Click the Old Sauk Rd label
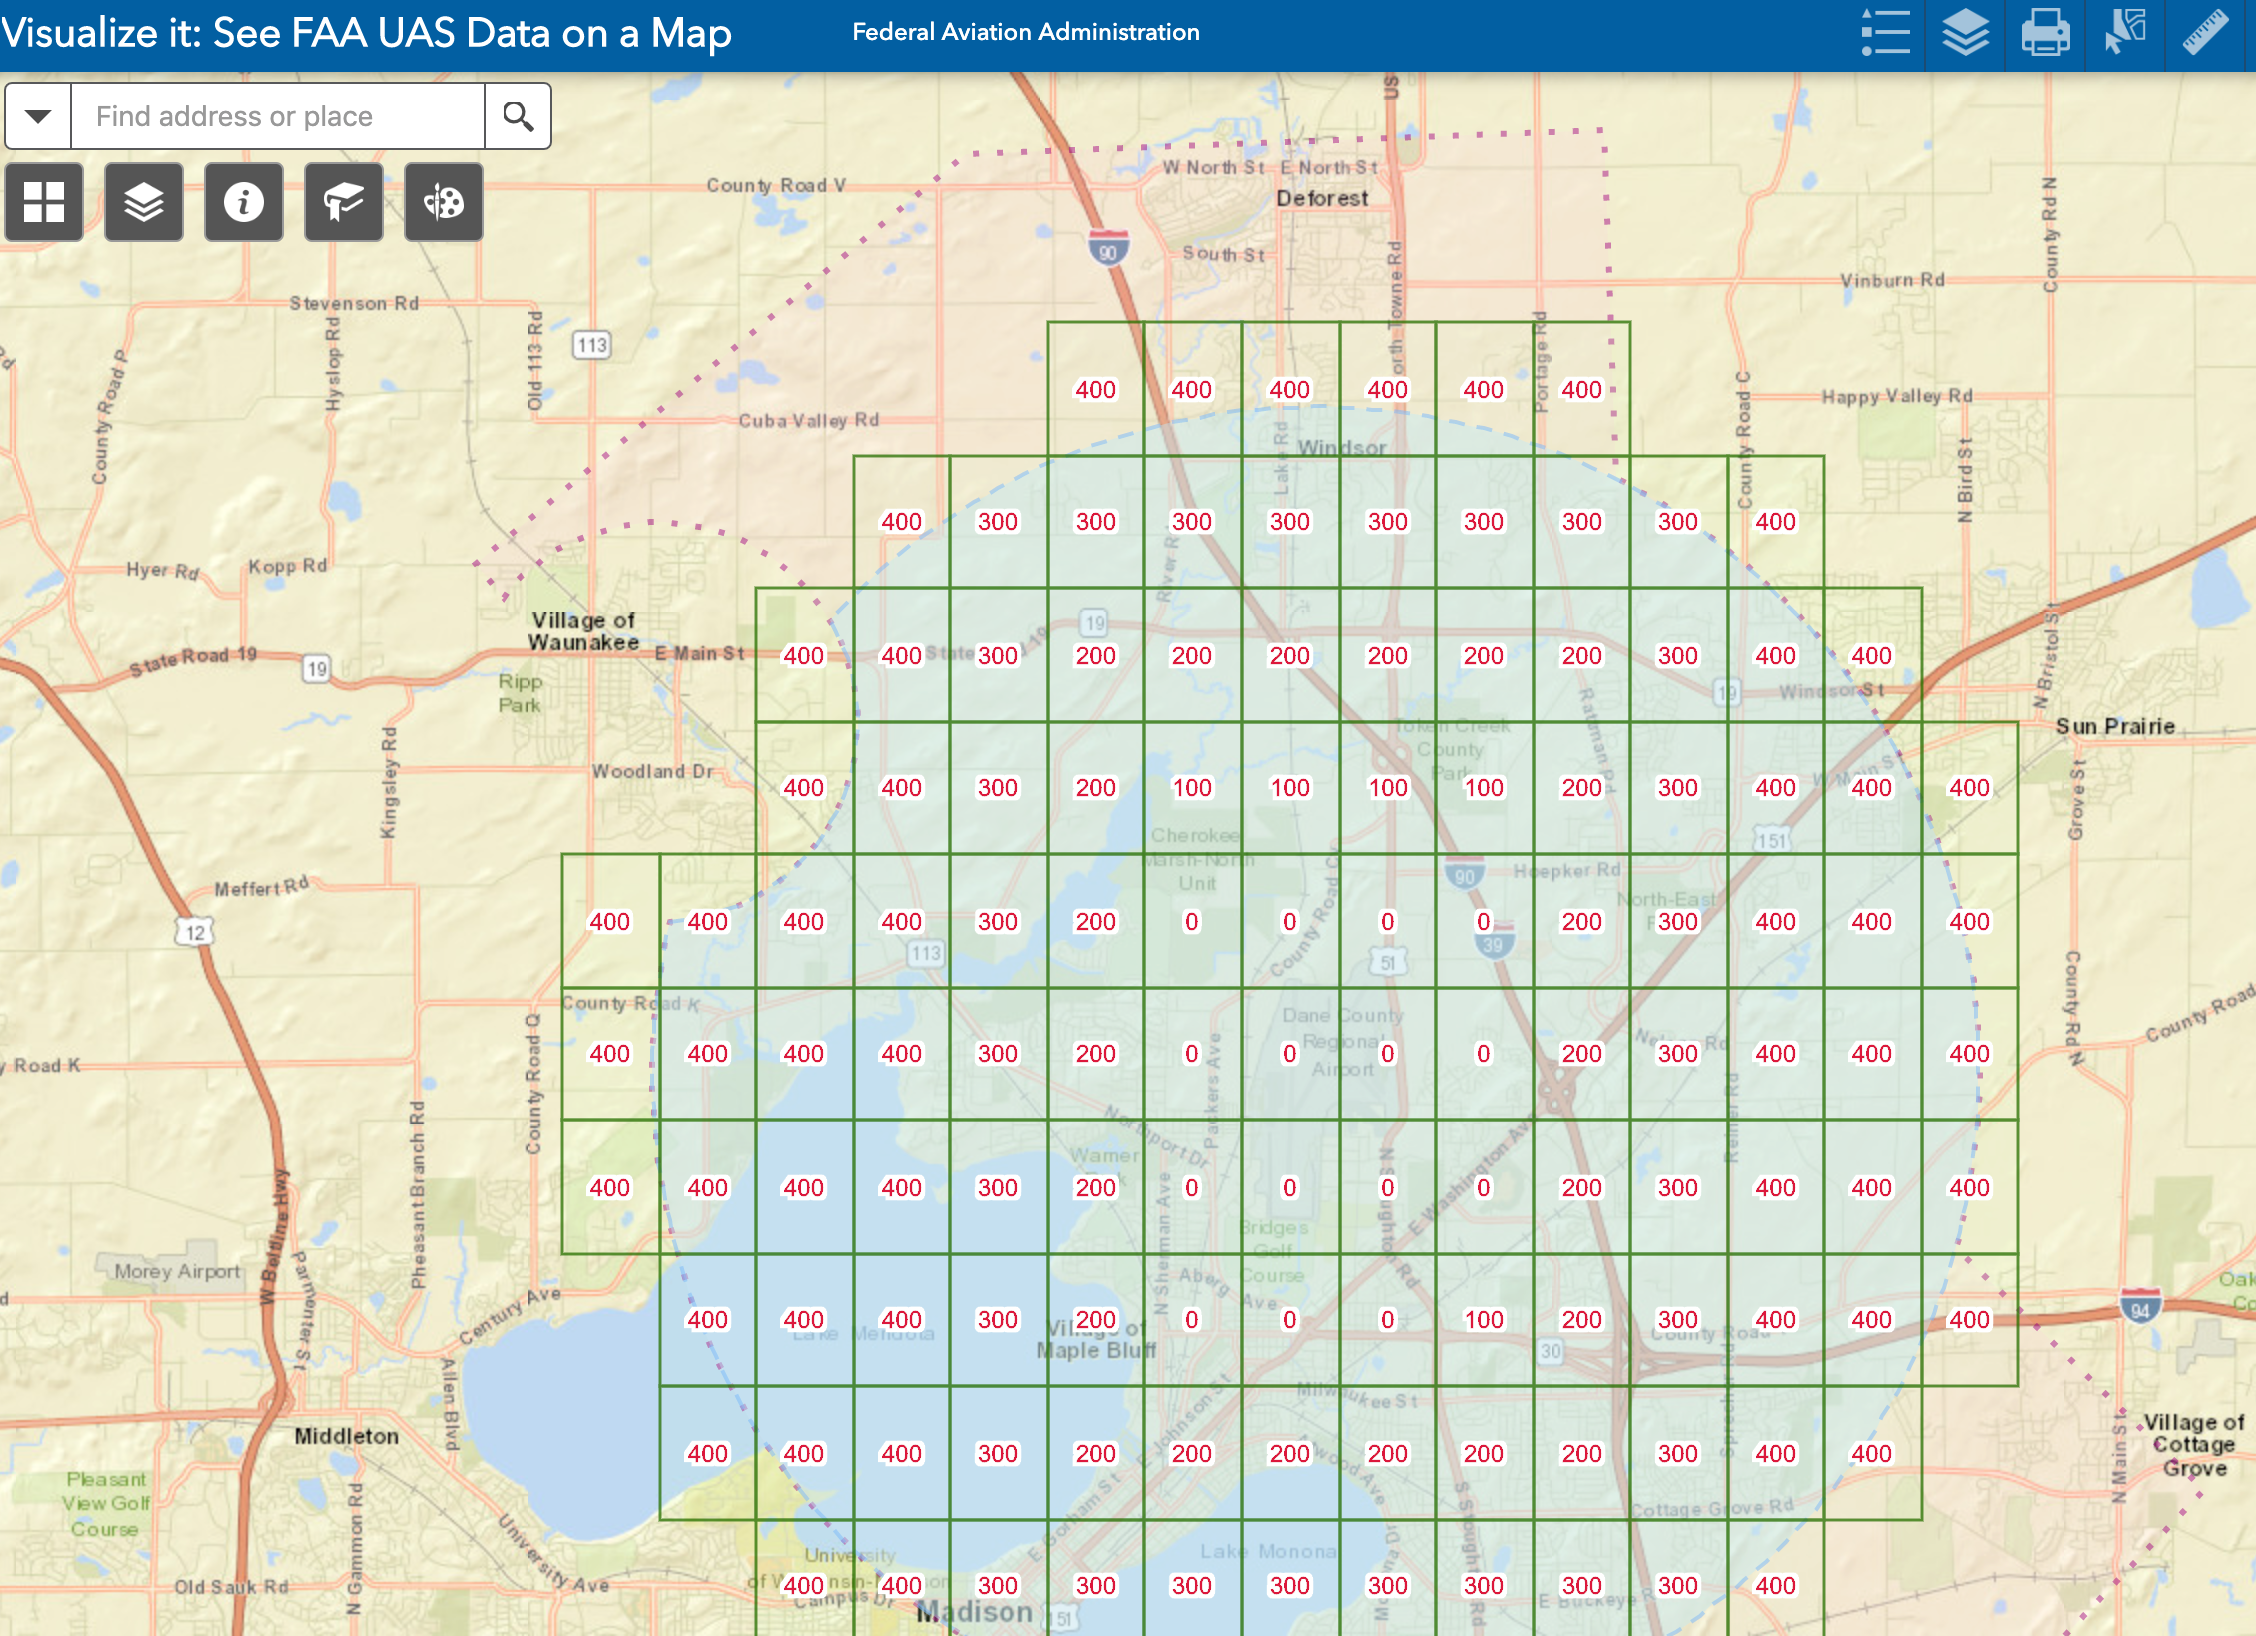The height and width of the screenshot is (1636, 2256). (x=231, y=1587)
